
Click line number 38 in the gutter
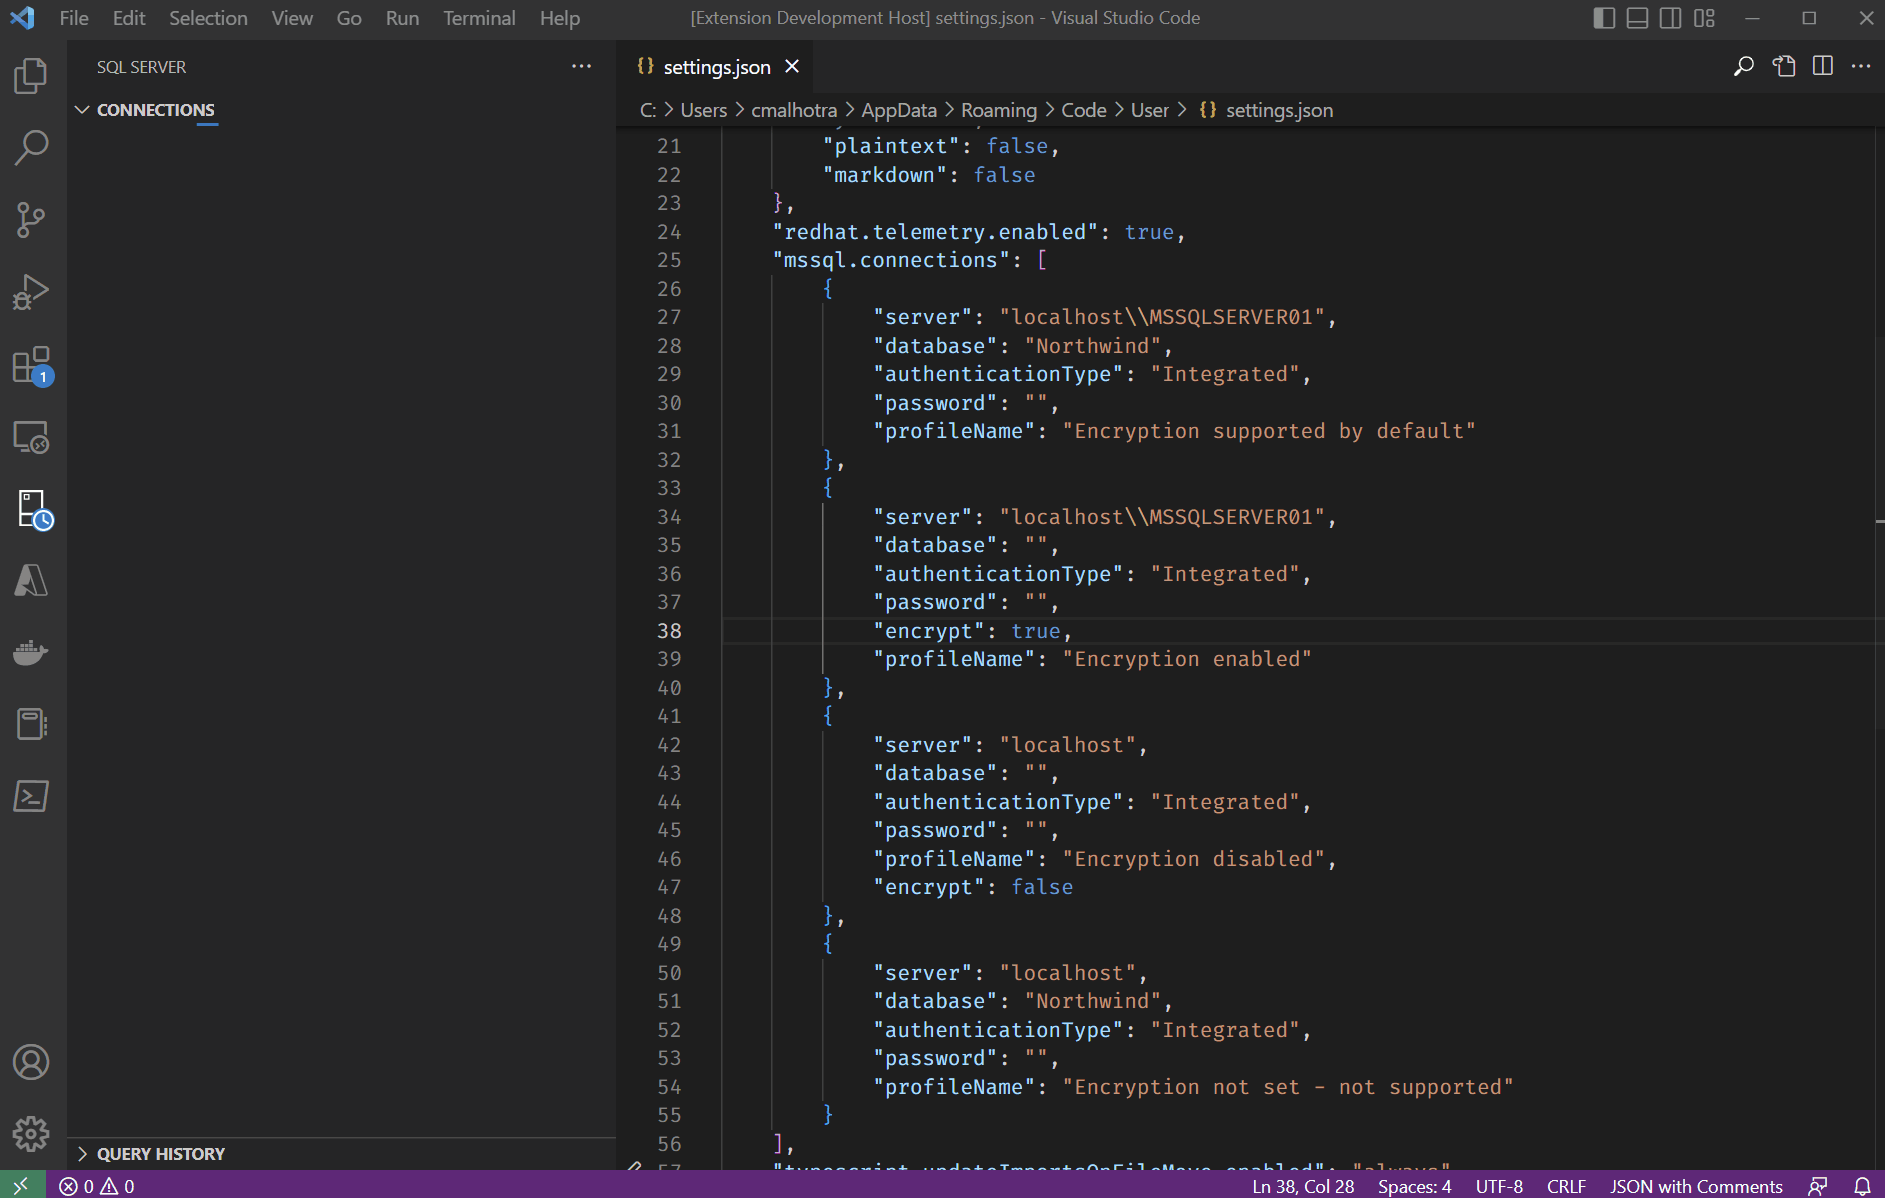click(x=669, y=631)
